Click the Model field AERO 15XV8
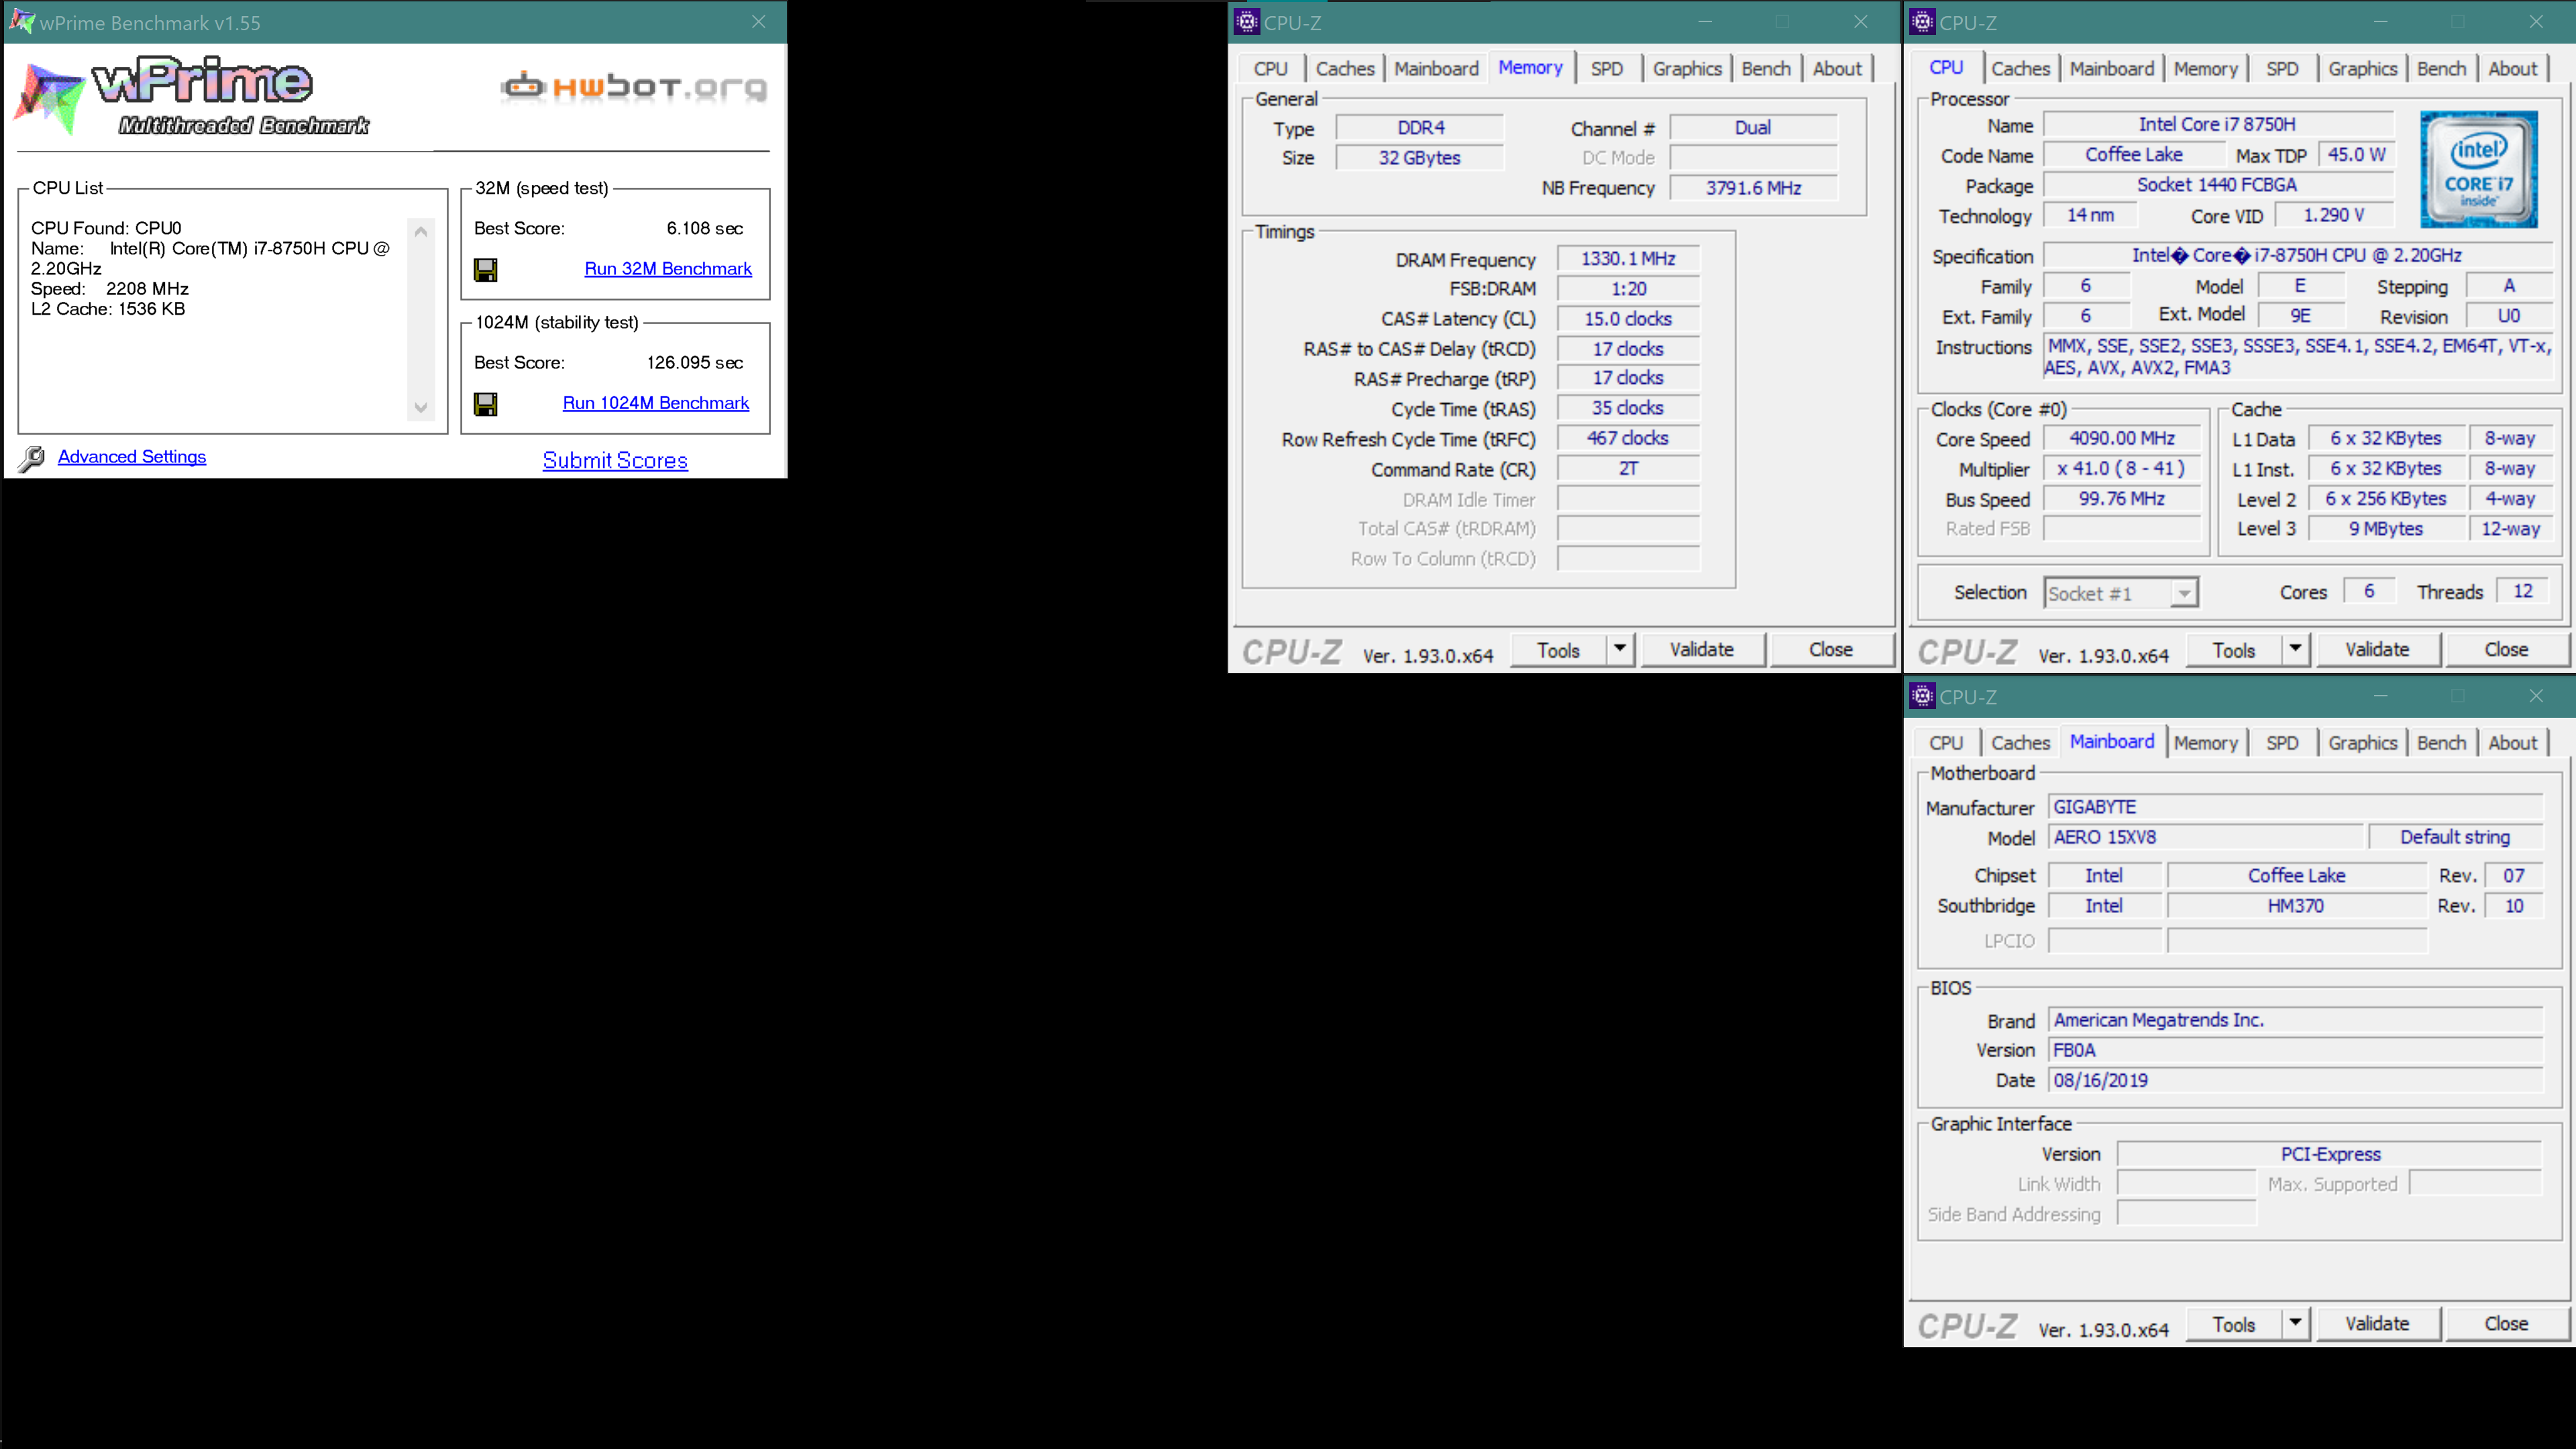The image size is (2576, 1449). click(x=2206, y=837)
